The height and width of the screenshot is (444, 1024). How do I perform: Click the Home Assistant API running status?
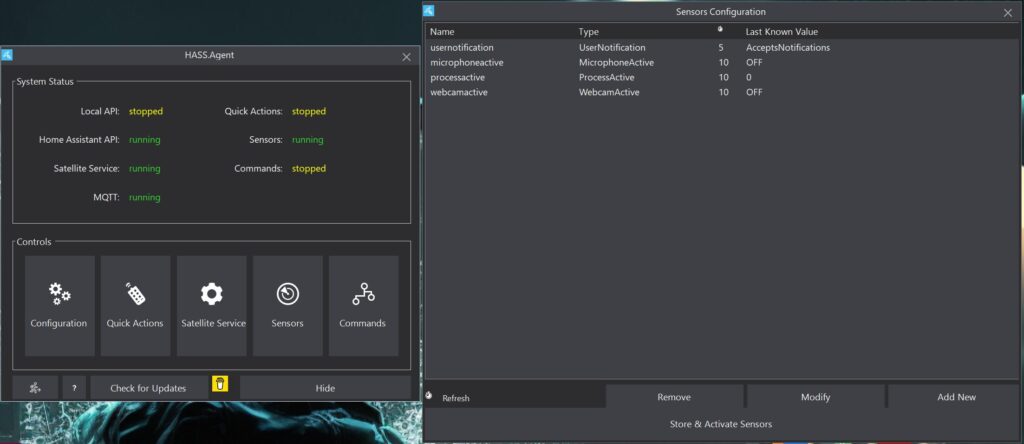click(144, 140)
